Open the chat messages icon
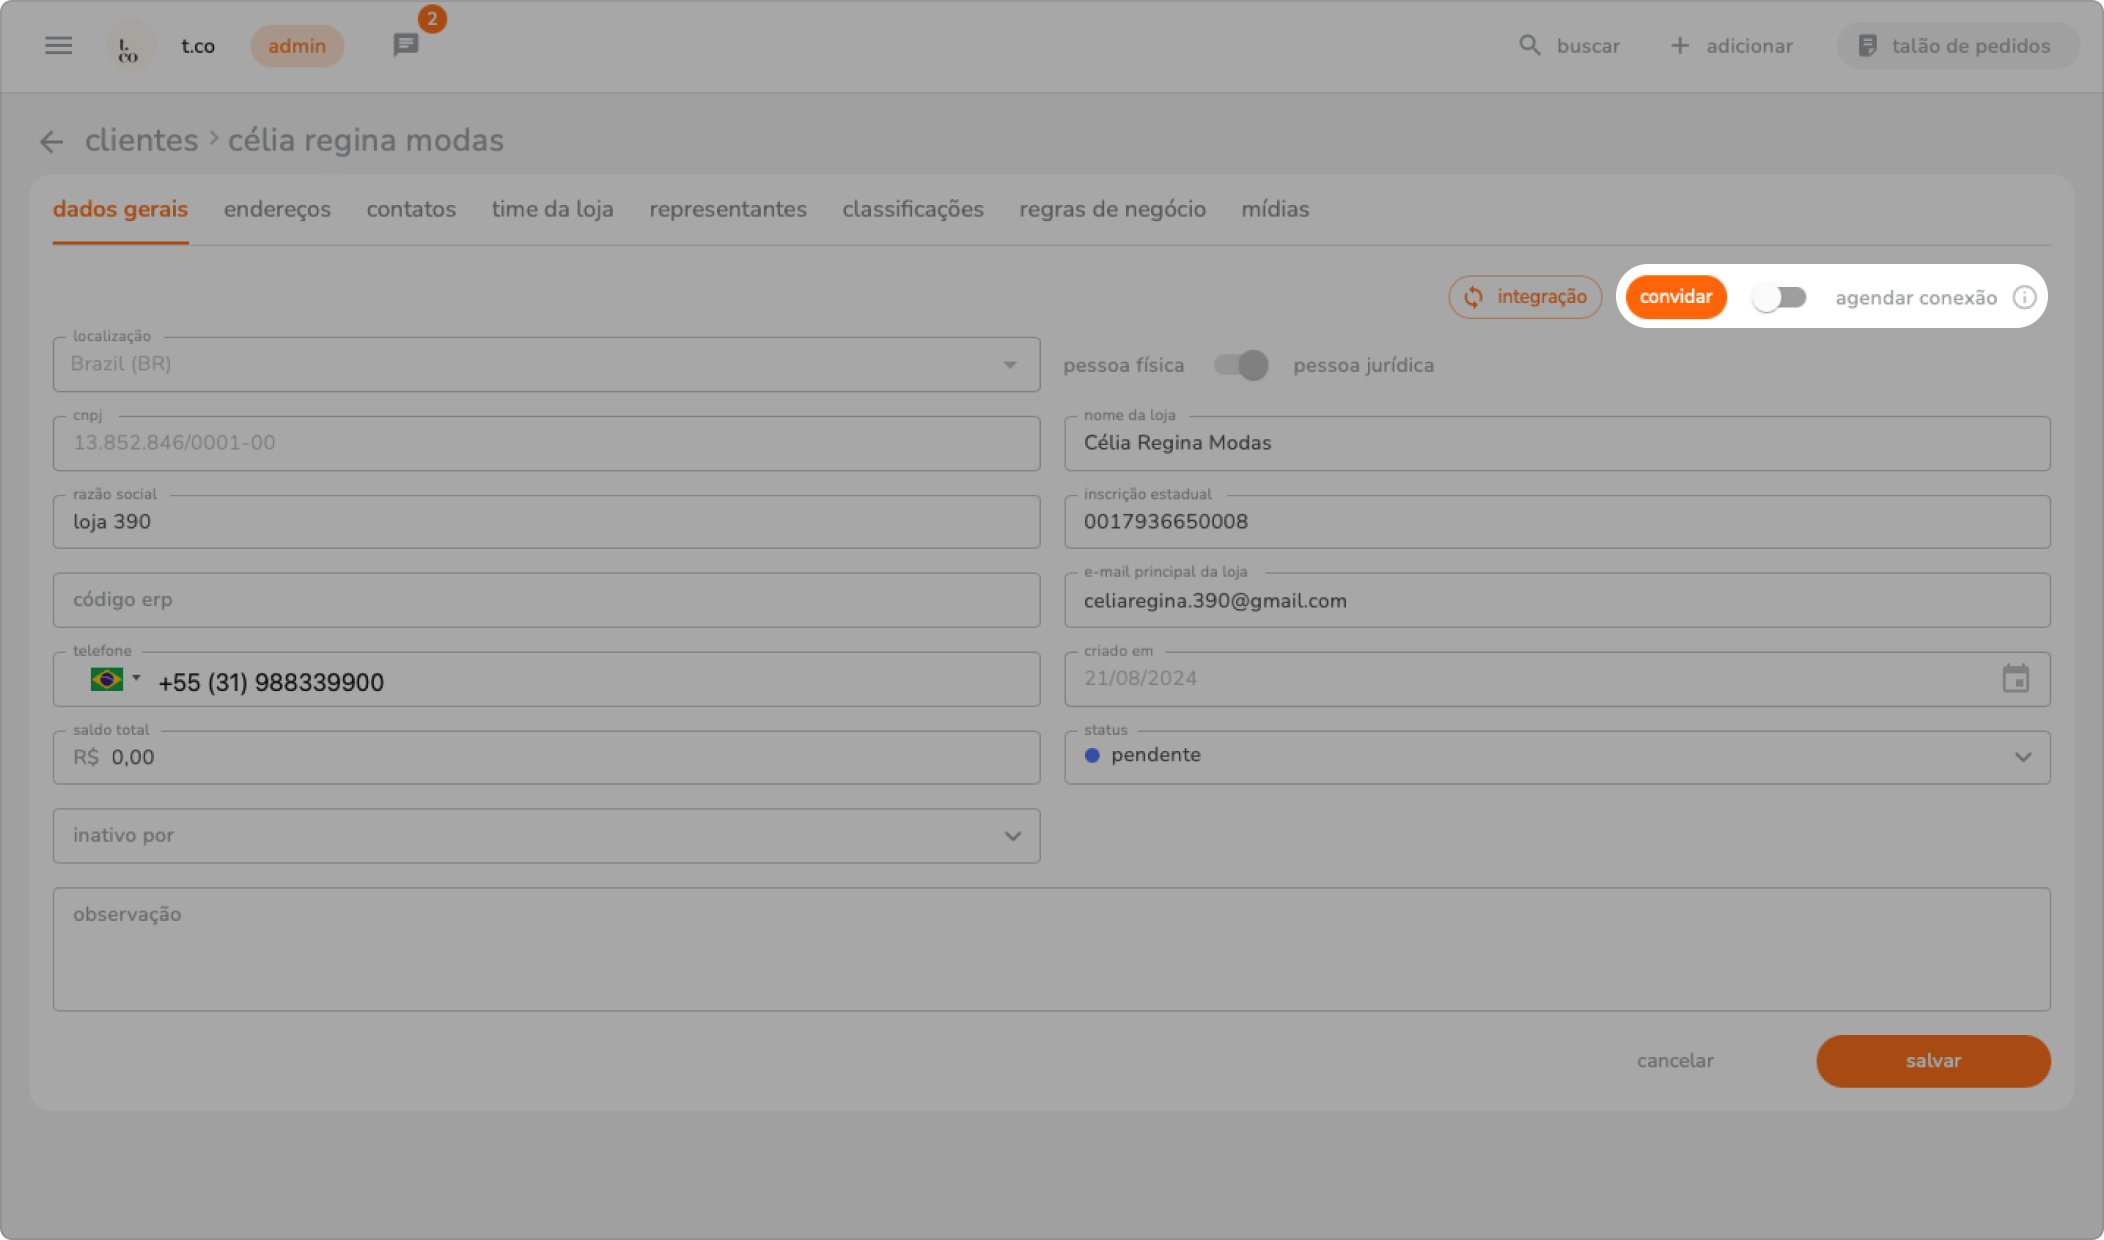The height and width of the screenshot is (1240, 2104). 406,45
